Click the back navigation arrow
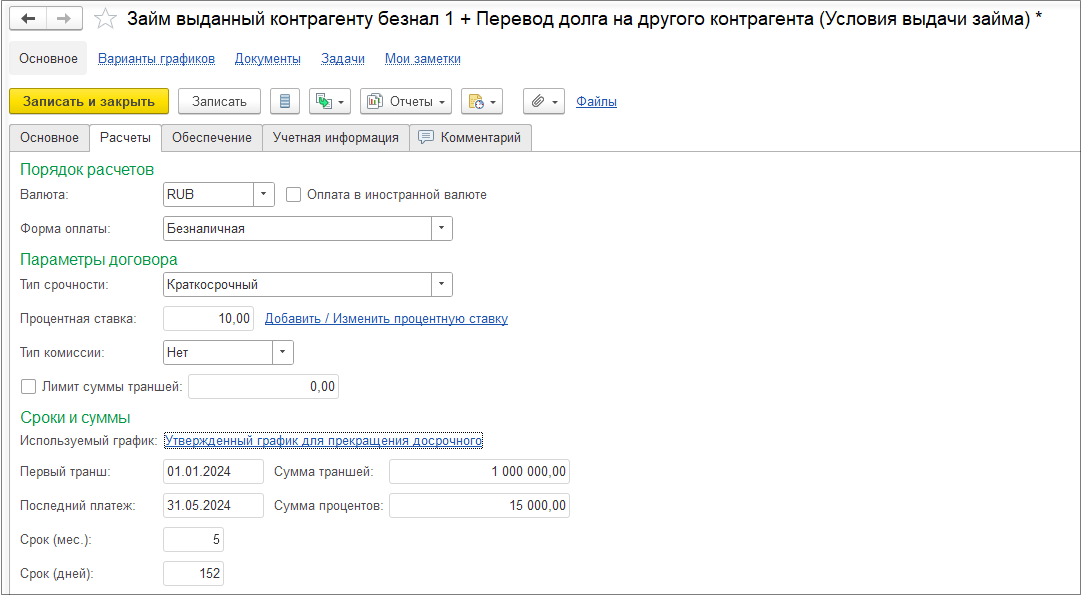Viewport: 1081px width, 595px height. (x=28, y=19)
